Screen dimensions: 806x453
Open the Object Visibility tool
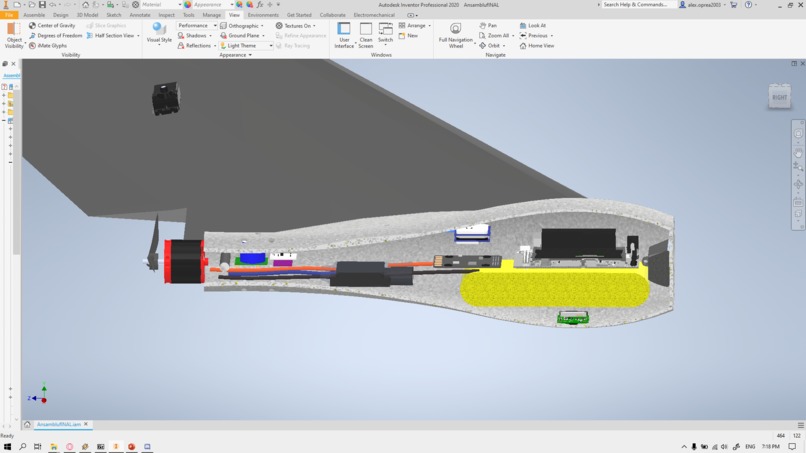pyautogui.click(x=14, y=35)
